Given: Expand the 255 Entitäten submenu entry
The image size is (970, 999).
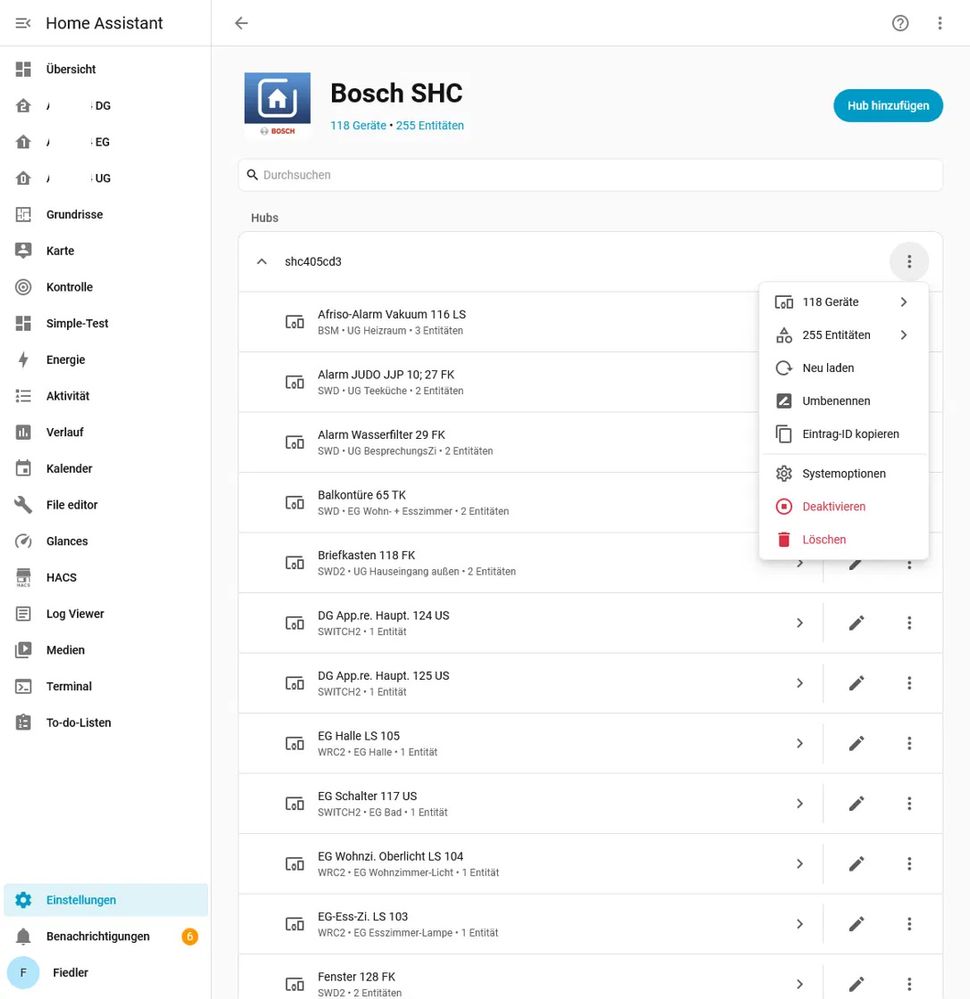Looking at the screenshot, I should [843, 335].
